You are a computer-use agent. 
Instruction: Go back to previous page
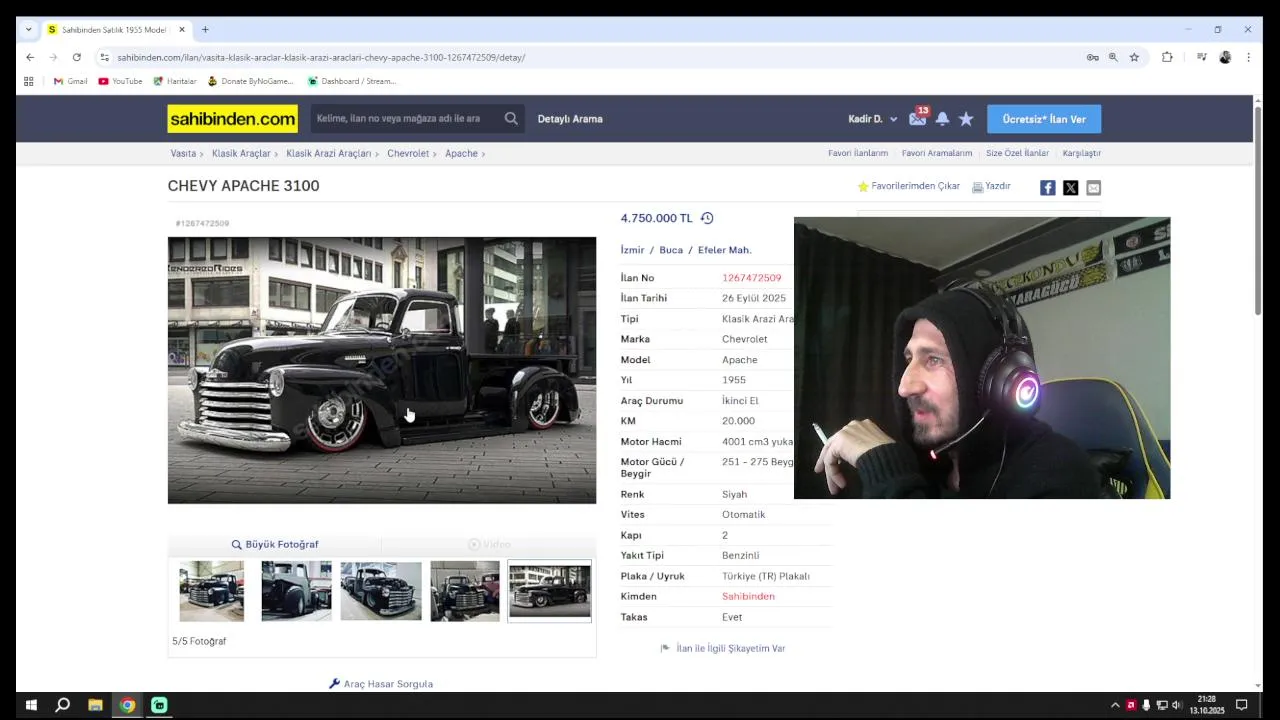pyautogui.click(x=30, y=57)
